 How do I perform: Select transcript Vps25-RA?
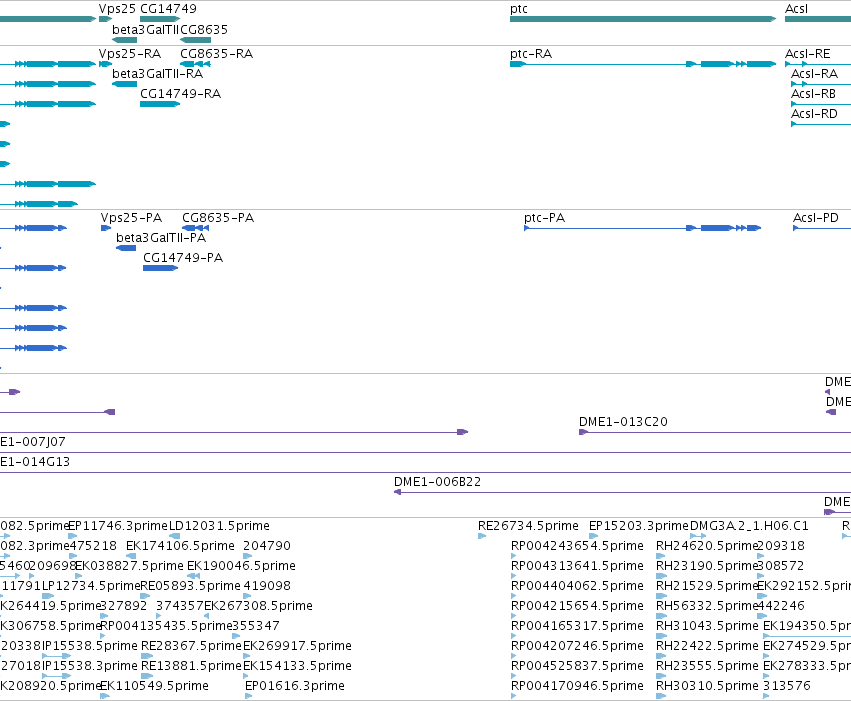[x=130, y=54]
